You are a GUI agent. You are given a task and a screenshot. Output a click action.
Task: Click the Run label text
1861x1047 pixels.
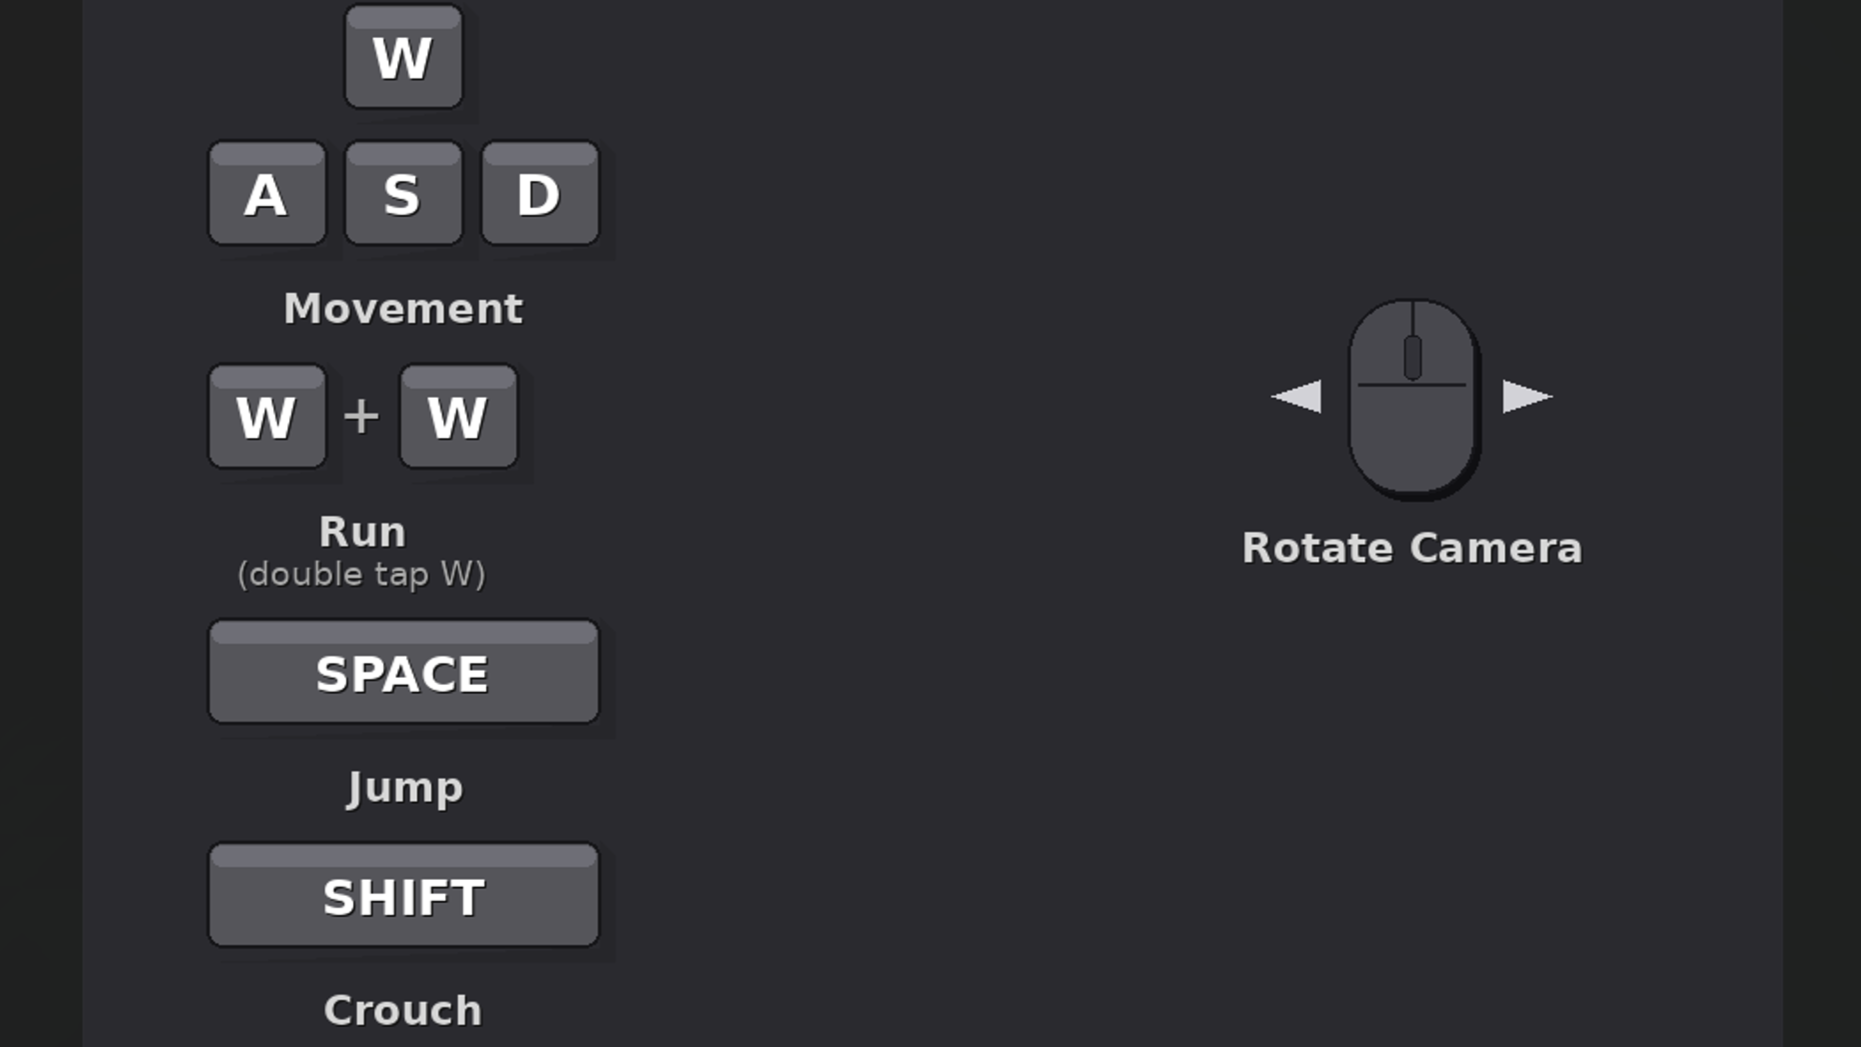(x=362, y=532)
